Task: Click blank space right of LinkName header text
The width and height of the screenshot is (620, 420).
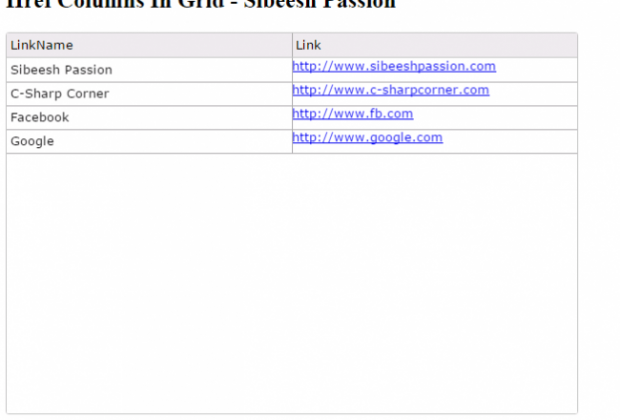Action: point(180,45)
